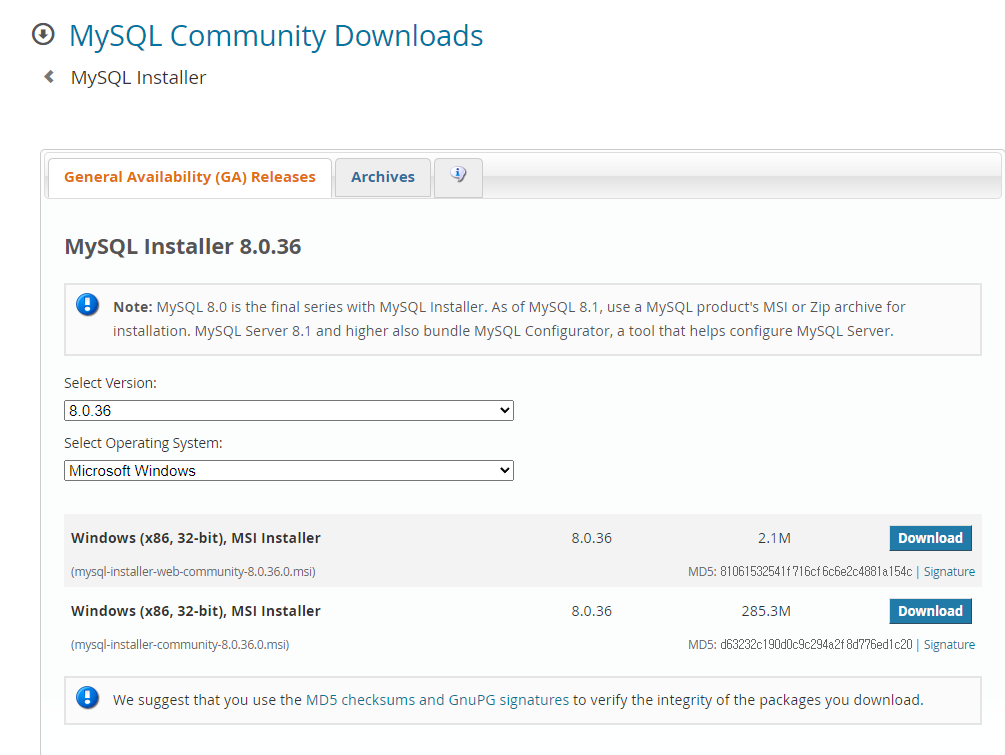This screenshot has height=755, width=1005.
Task: Click the MySQL Installer breadcrumb text
Action: pos(138,78)
